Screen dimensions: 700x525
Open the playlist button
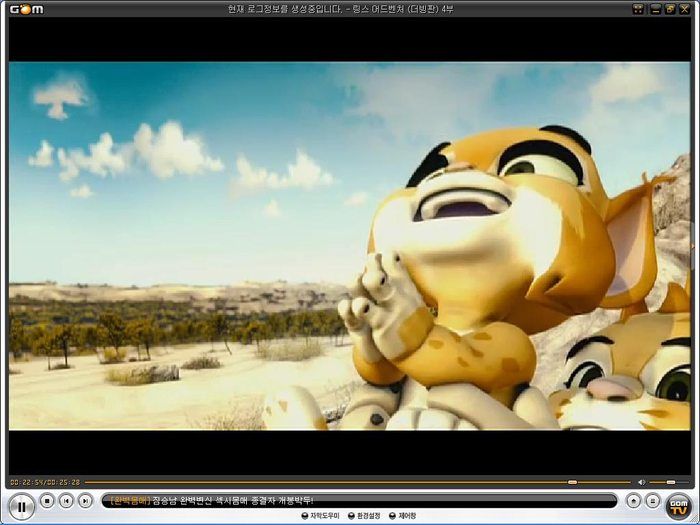[652, 501]
